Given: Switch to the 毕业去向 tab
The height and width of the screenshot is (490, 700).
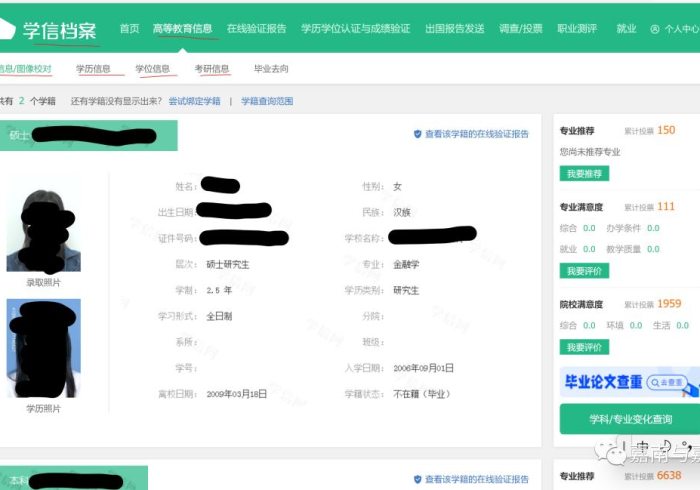Looking at the screenshot, I should [271, 69].
